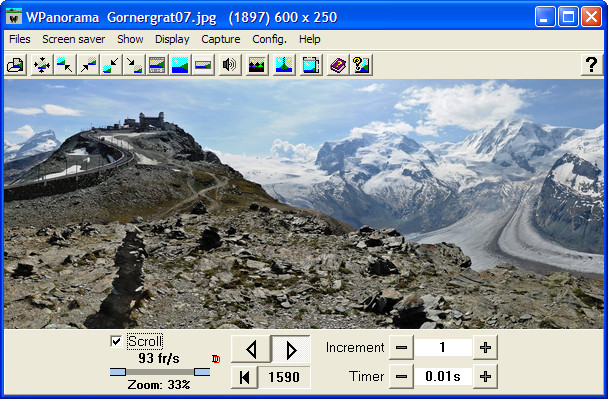Toggle sound with the speaker icon
This screenshot has width=608, height=399.
[230, 65]
